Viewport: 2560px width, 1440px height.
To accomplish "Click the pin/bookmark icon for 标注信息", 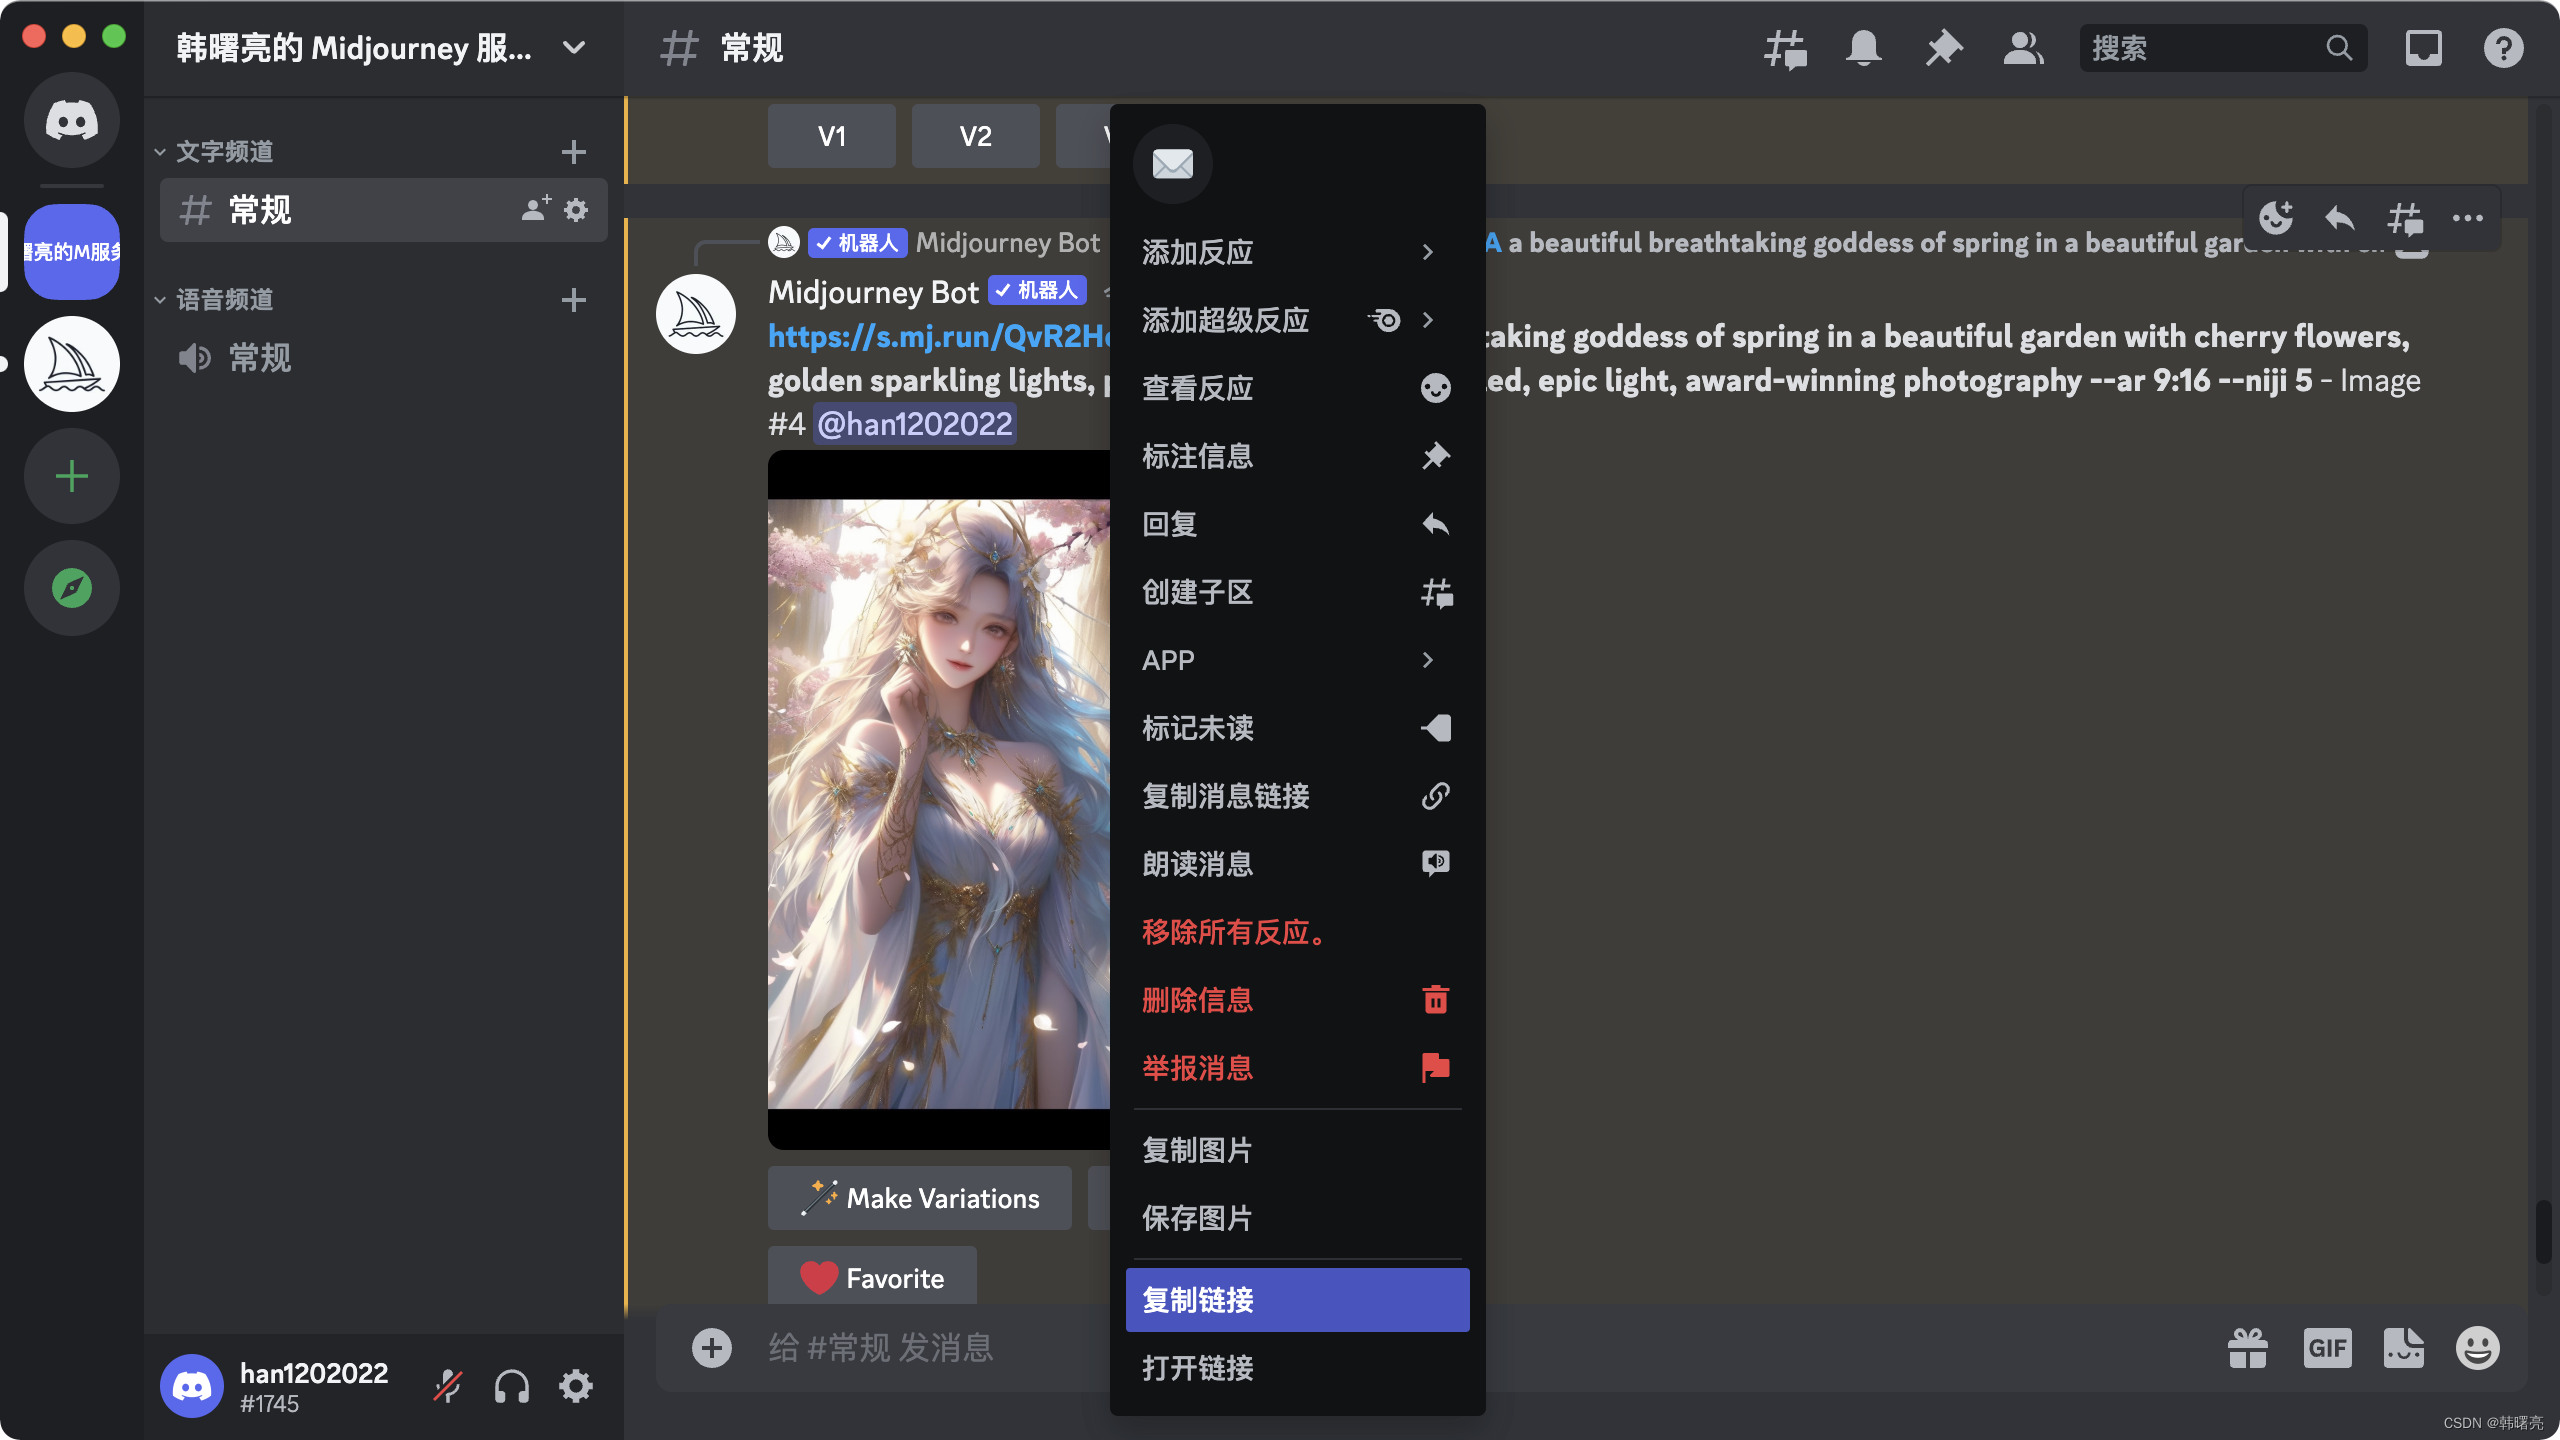I will 1435,455.
